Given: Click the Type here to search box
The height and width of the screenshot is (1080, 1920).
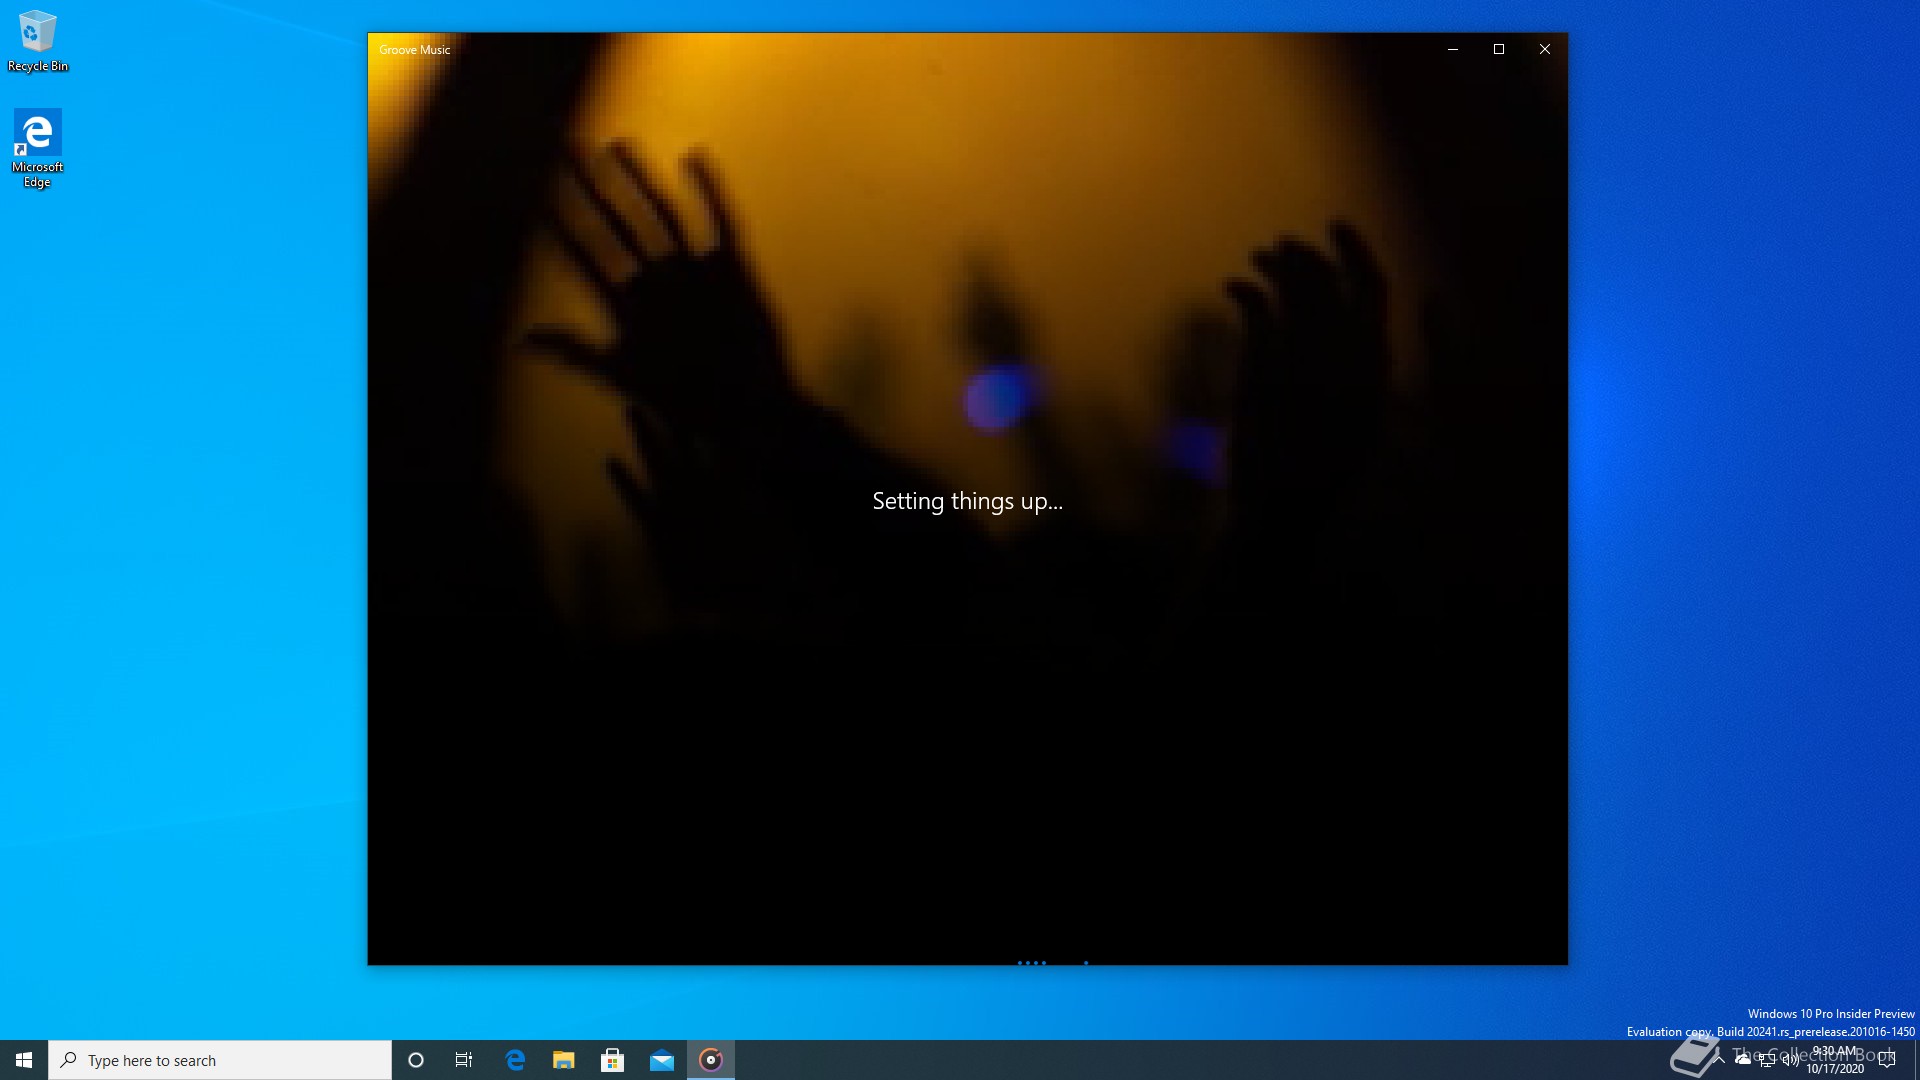Looking at the screenshot, I should point(220,1060).
